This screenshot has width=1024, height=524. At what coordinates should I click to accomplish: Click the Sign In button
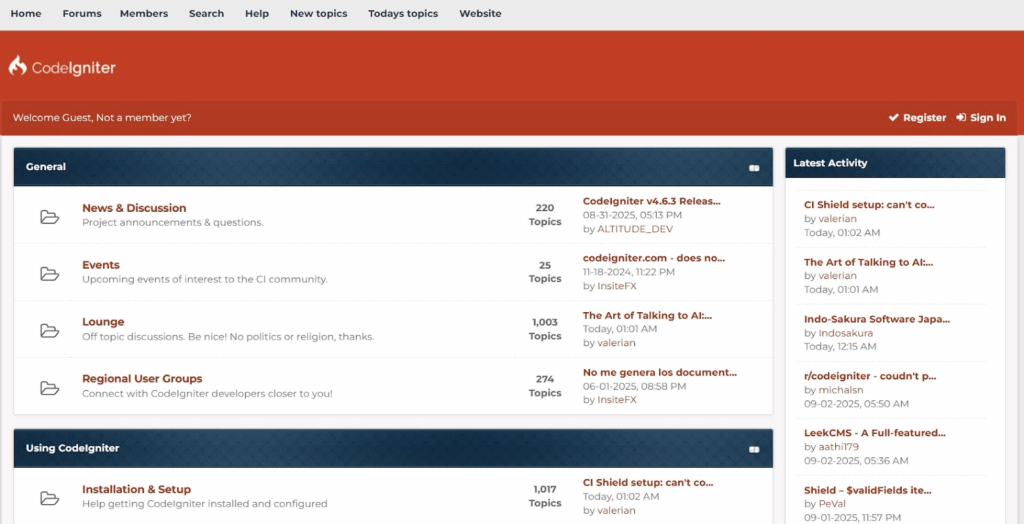(x=981, y=118)
